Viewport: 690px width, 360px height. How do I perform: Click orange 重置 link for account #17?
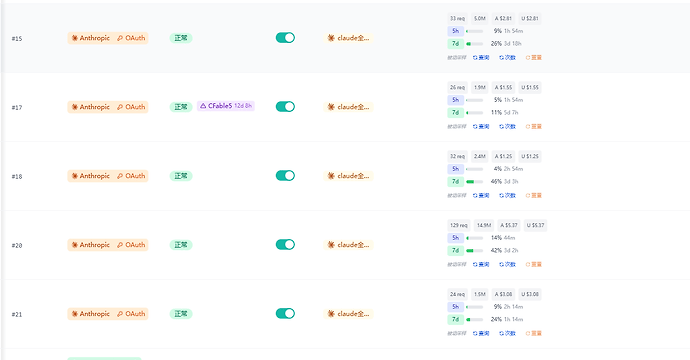[534, 127]
